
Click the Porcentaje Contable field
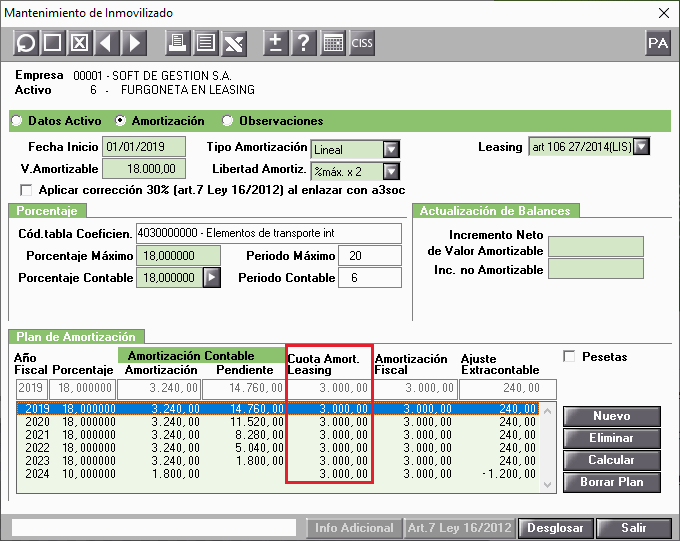pyautogui.click(x=170, y=278)
